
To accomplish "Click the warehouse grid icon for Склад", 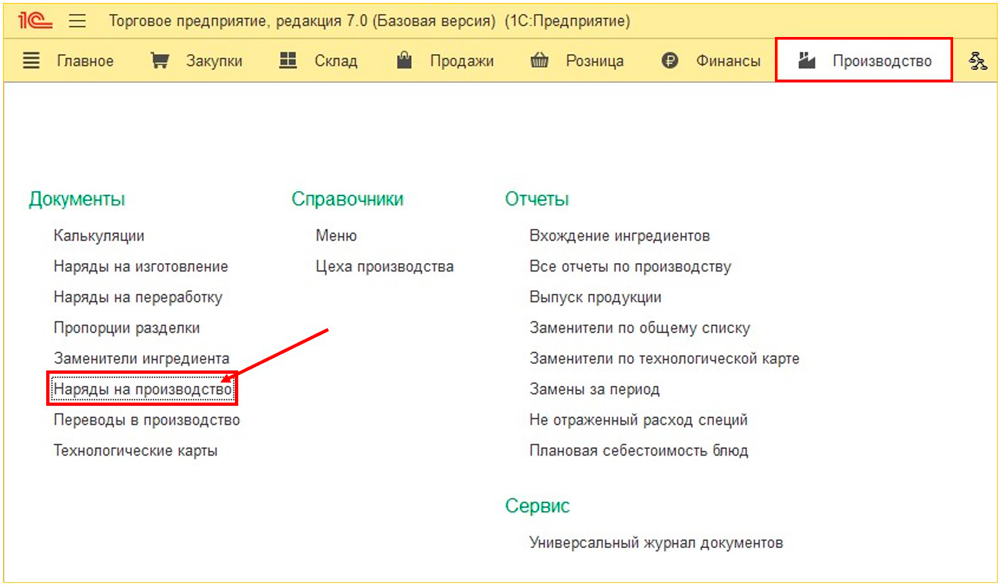I will pyautogui.click(x=288, y=61).
